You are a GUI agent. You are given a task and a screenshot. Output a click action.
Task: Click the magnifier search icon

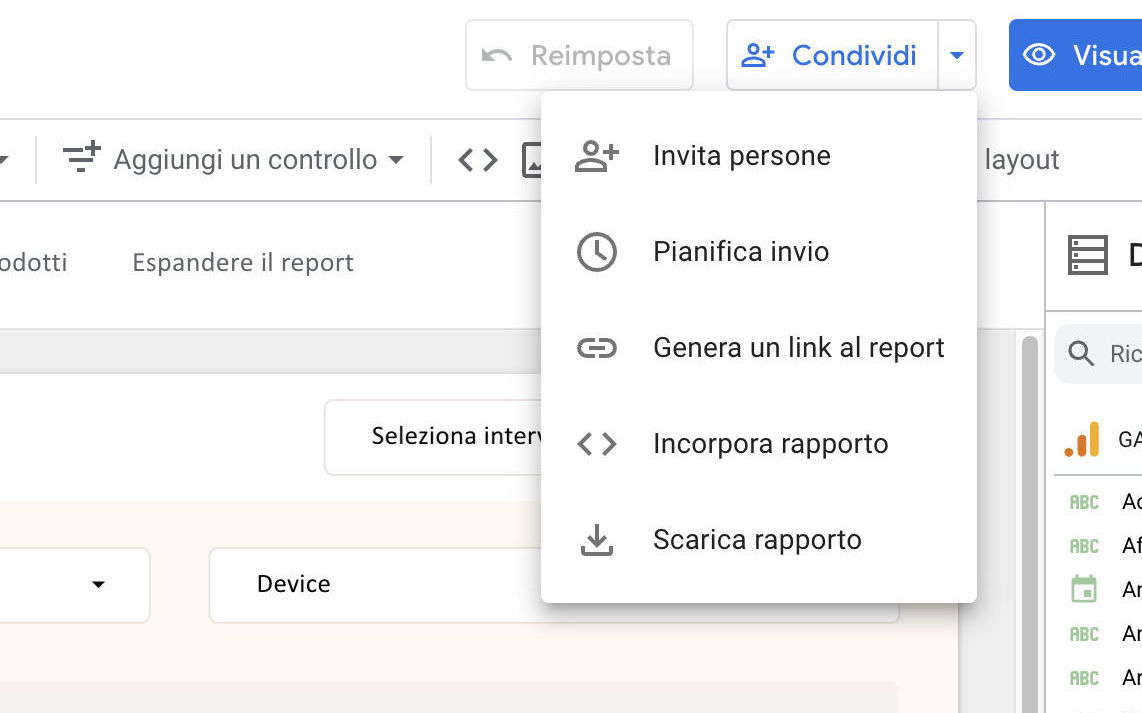pos(1081,354)
